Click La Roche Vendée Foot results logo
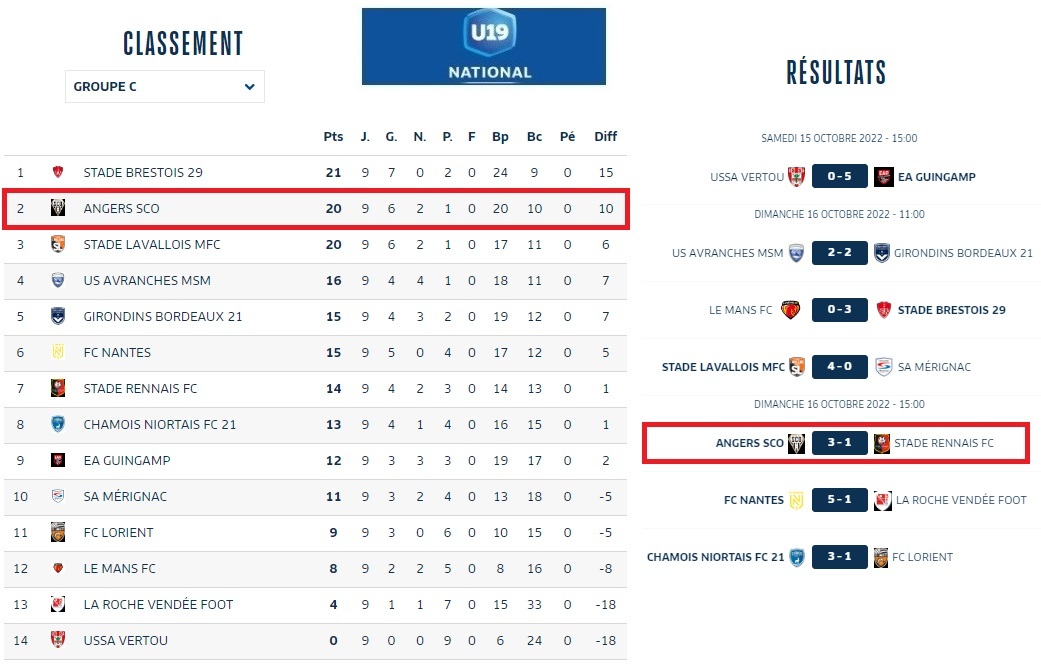The width and height of the screenshot is (1041, 666). pyautogui.click(x=883, y=500)
